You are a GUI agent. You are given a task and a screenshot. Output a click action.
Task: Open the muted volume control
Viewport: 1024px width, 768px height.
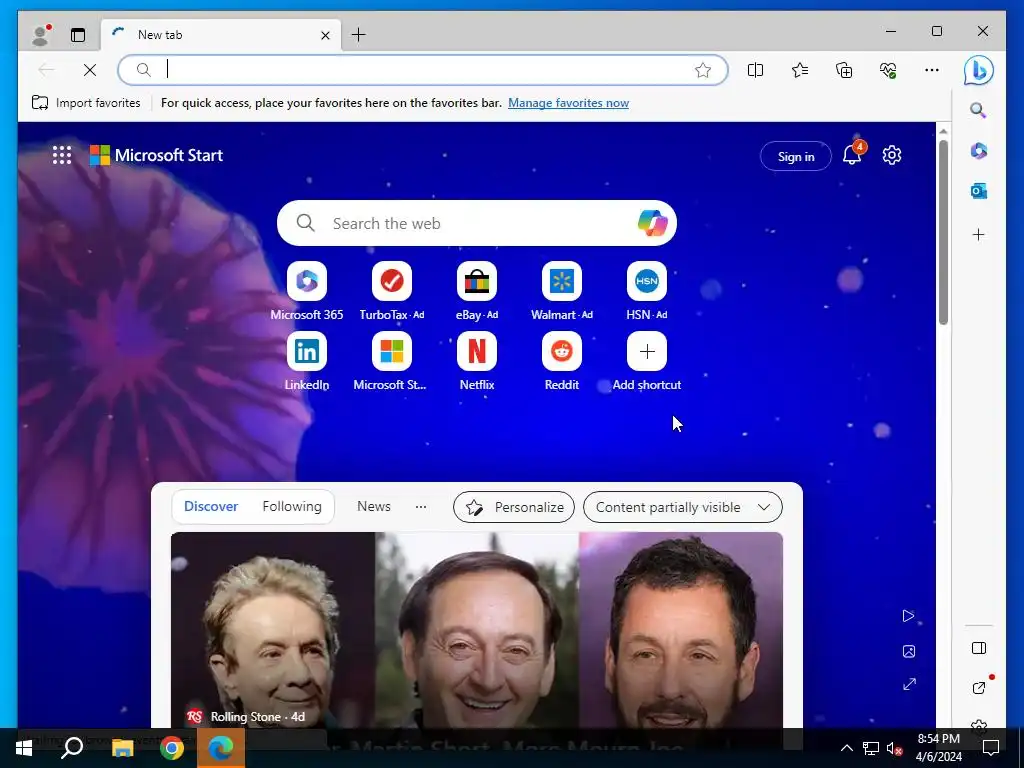(x=895, y=748)
